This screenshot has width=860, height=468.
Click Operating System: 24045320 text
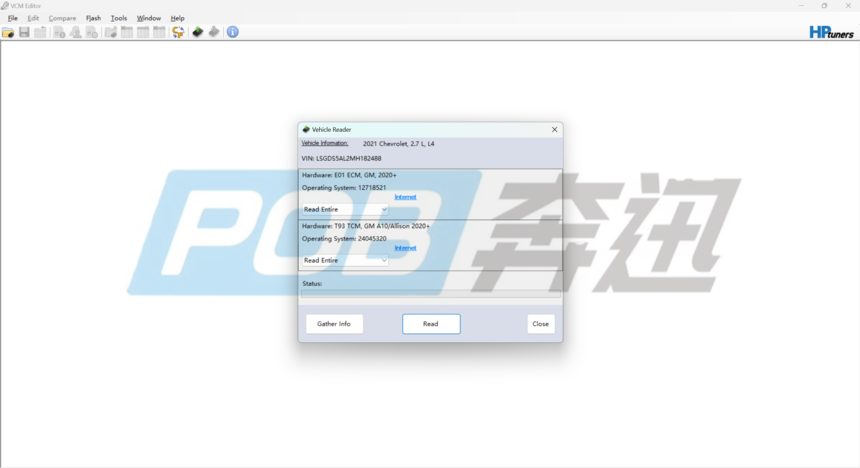click(x=344, y=239)
